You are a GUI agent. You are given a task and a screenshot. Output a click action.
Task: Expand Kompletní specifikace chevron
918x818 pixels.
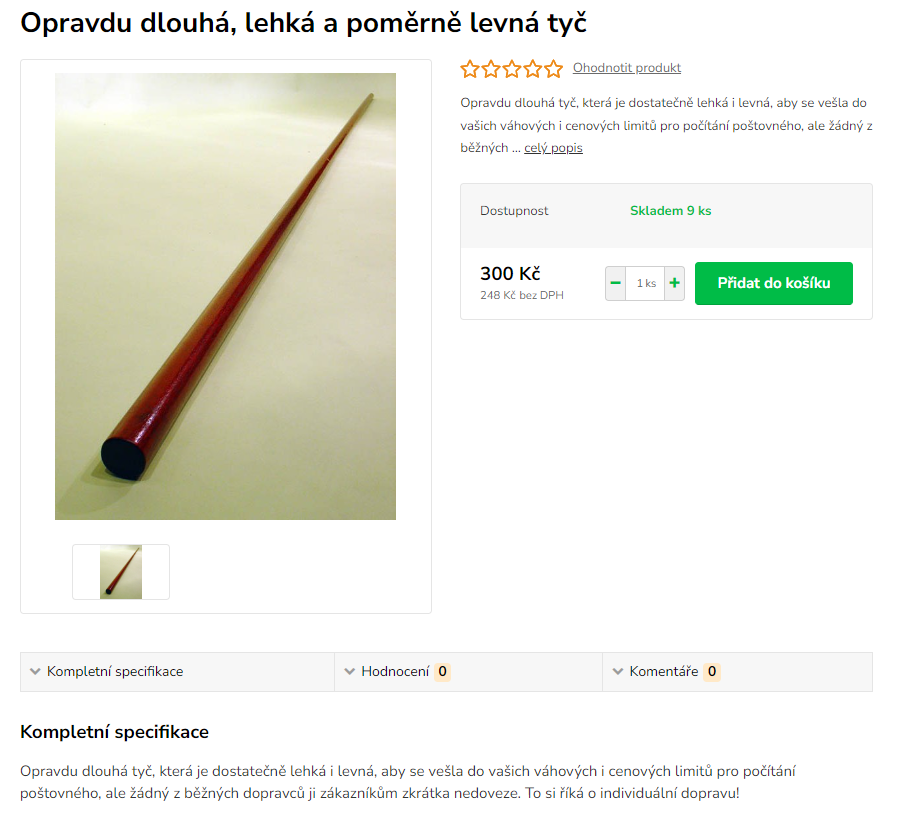coord(35,672)
